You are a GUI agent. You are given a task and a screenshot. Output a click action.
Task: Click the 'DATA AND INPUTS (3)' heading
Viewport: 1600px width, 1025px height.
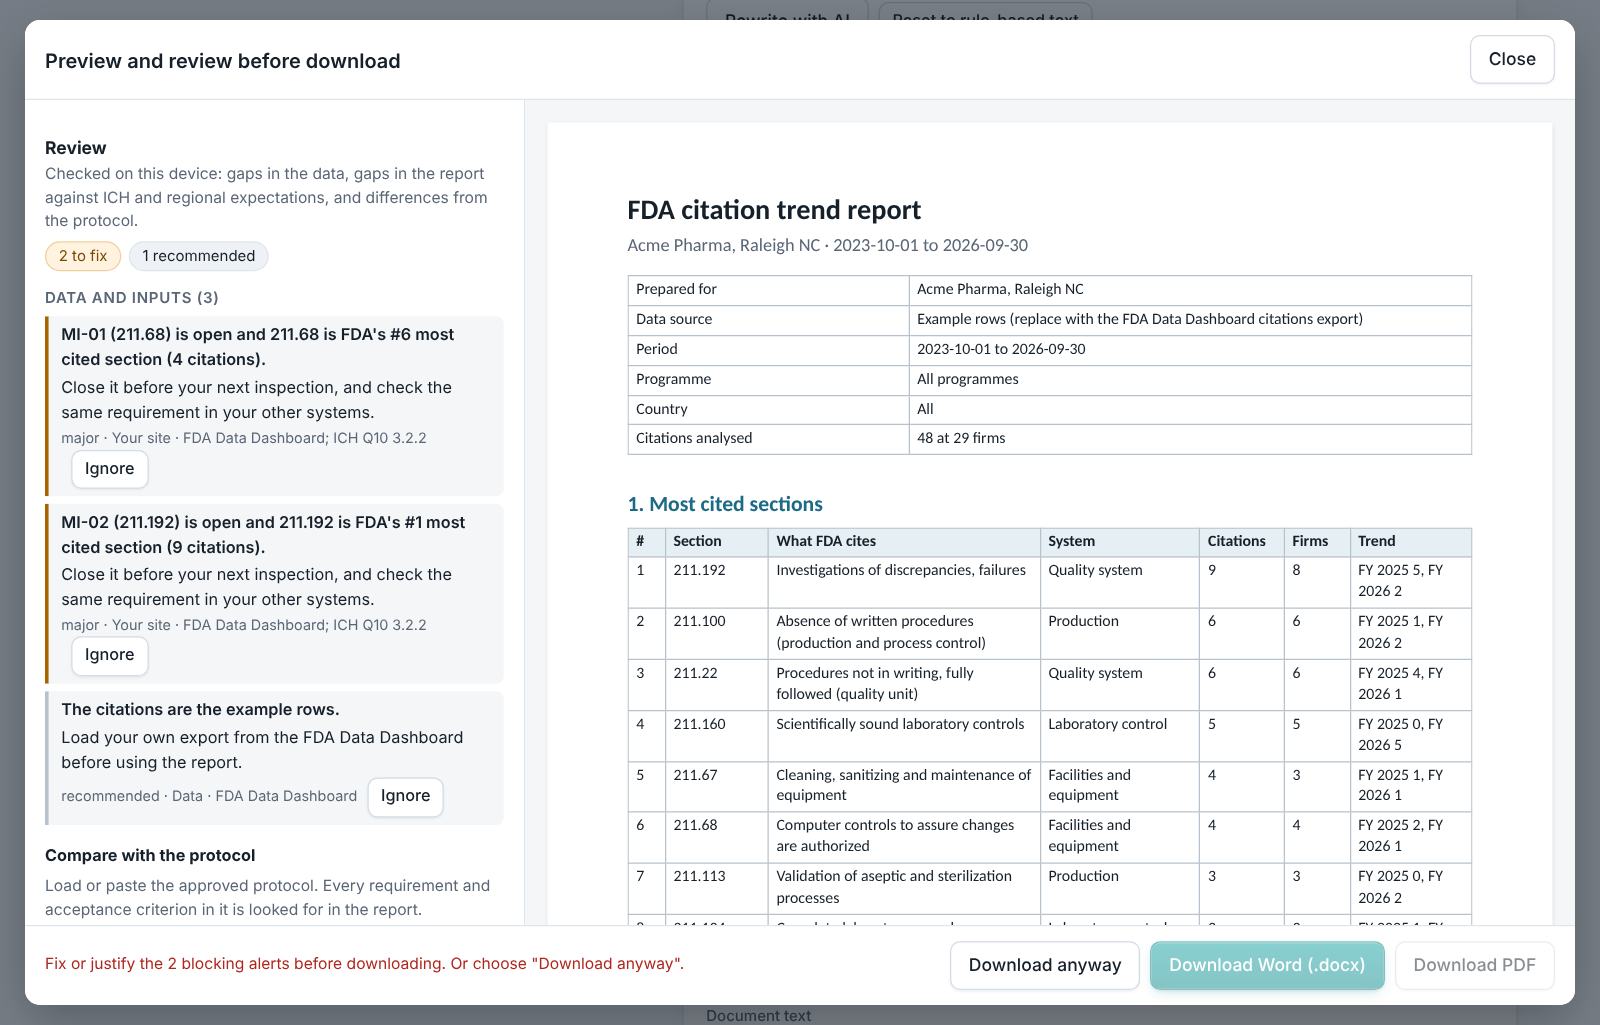(x=131, y=298)
